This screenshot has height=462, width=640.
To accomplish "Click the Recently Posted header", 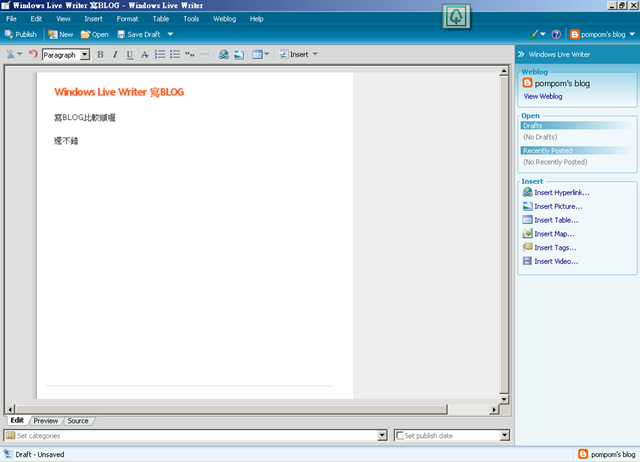I will point(576,151).
